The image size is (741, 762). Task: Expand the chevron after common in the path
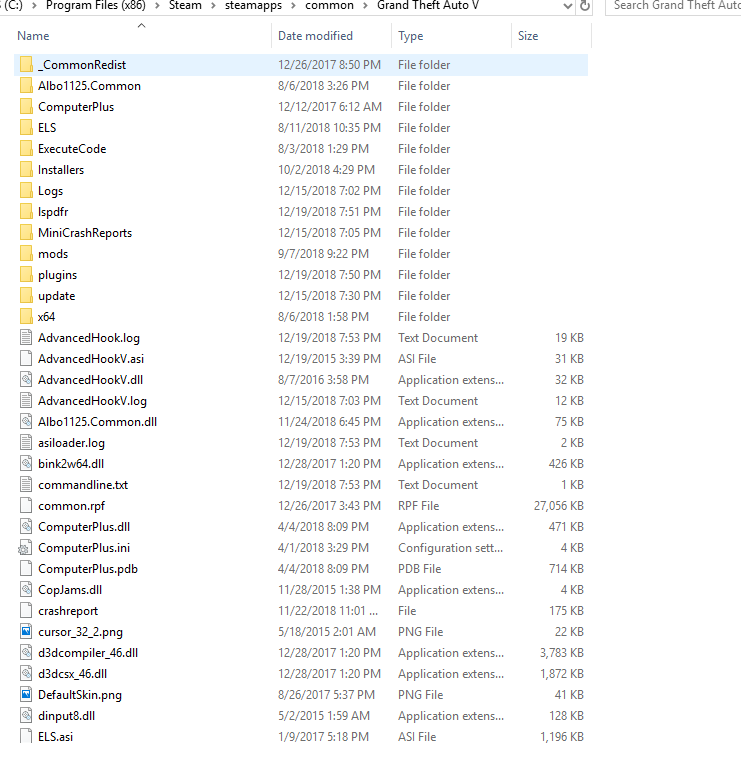coord(365,6)
